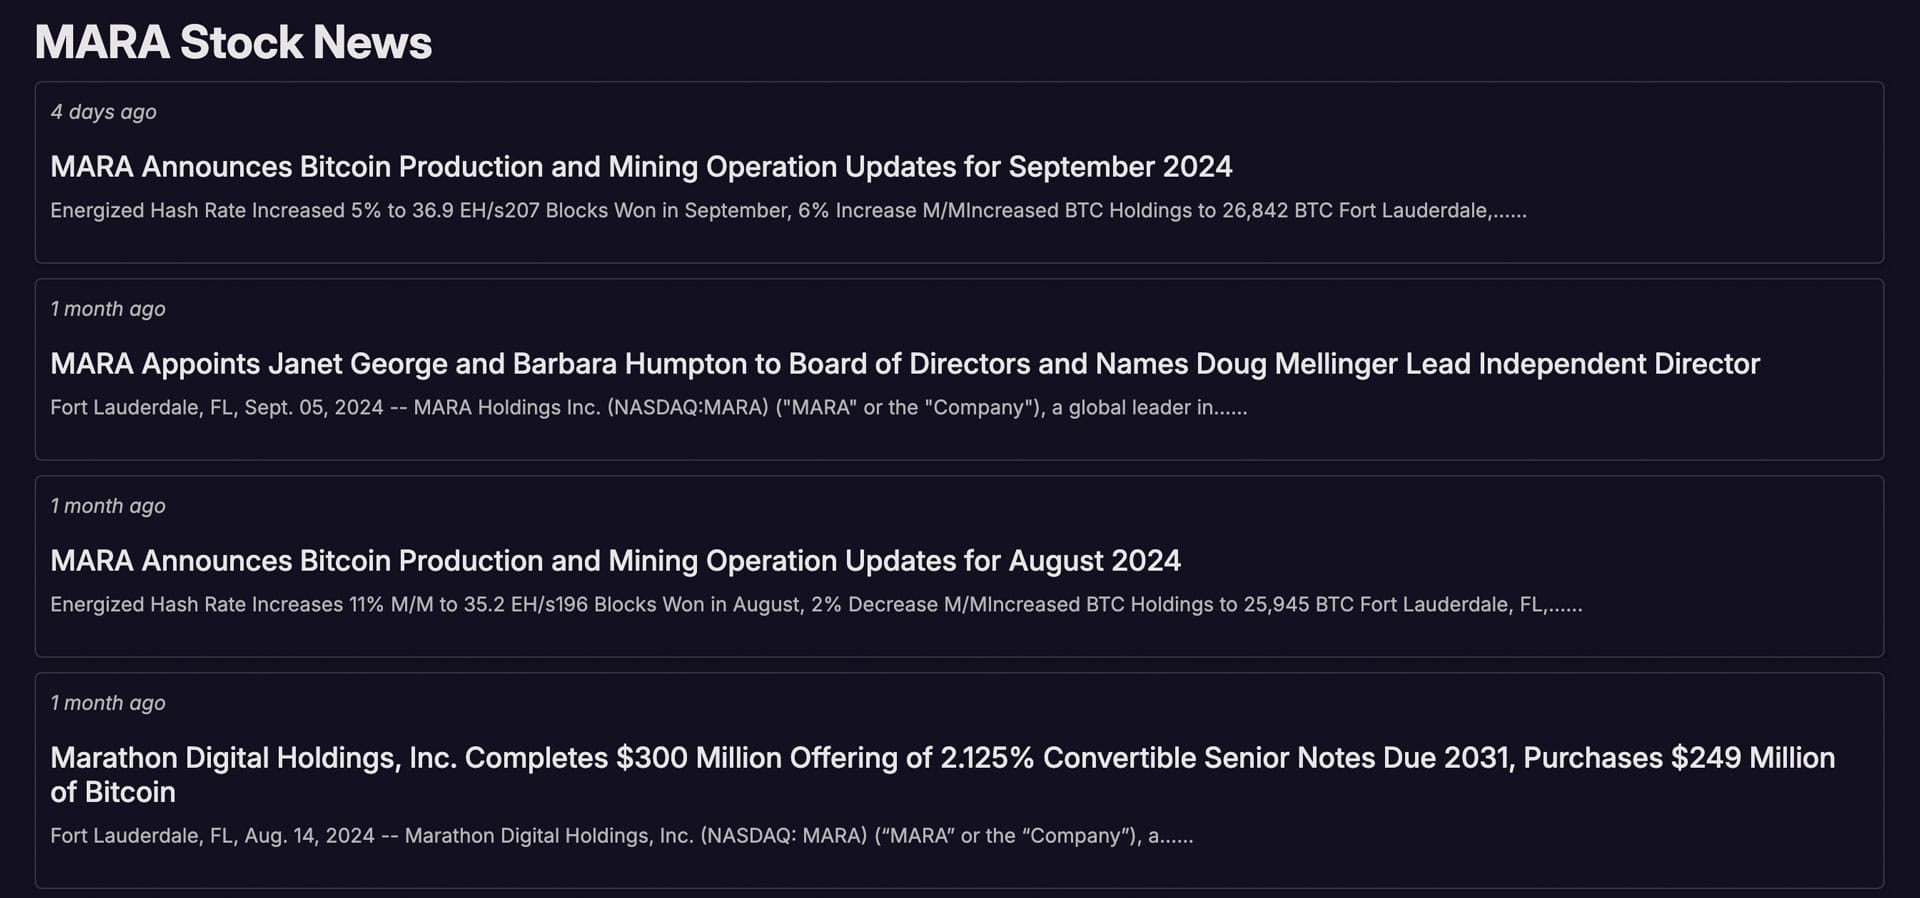
Task: Open the September 2024 Bitcoin production update article
Action: pos(642,167)
